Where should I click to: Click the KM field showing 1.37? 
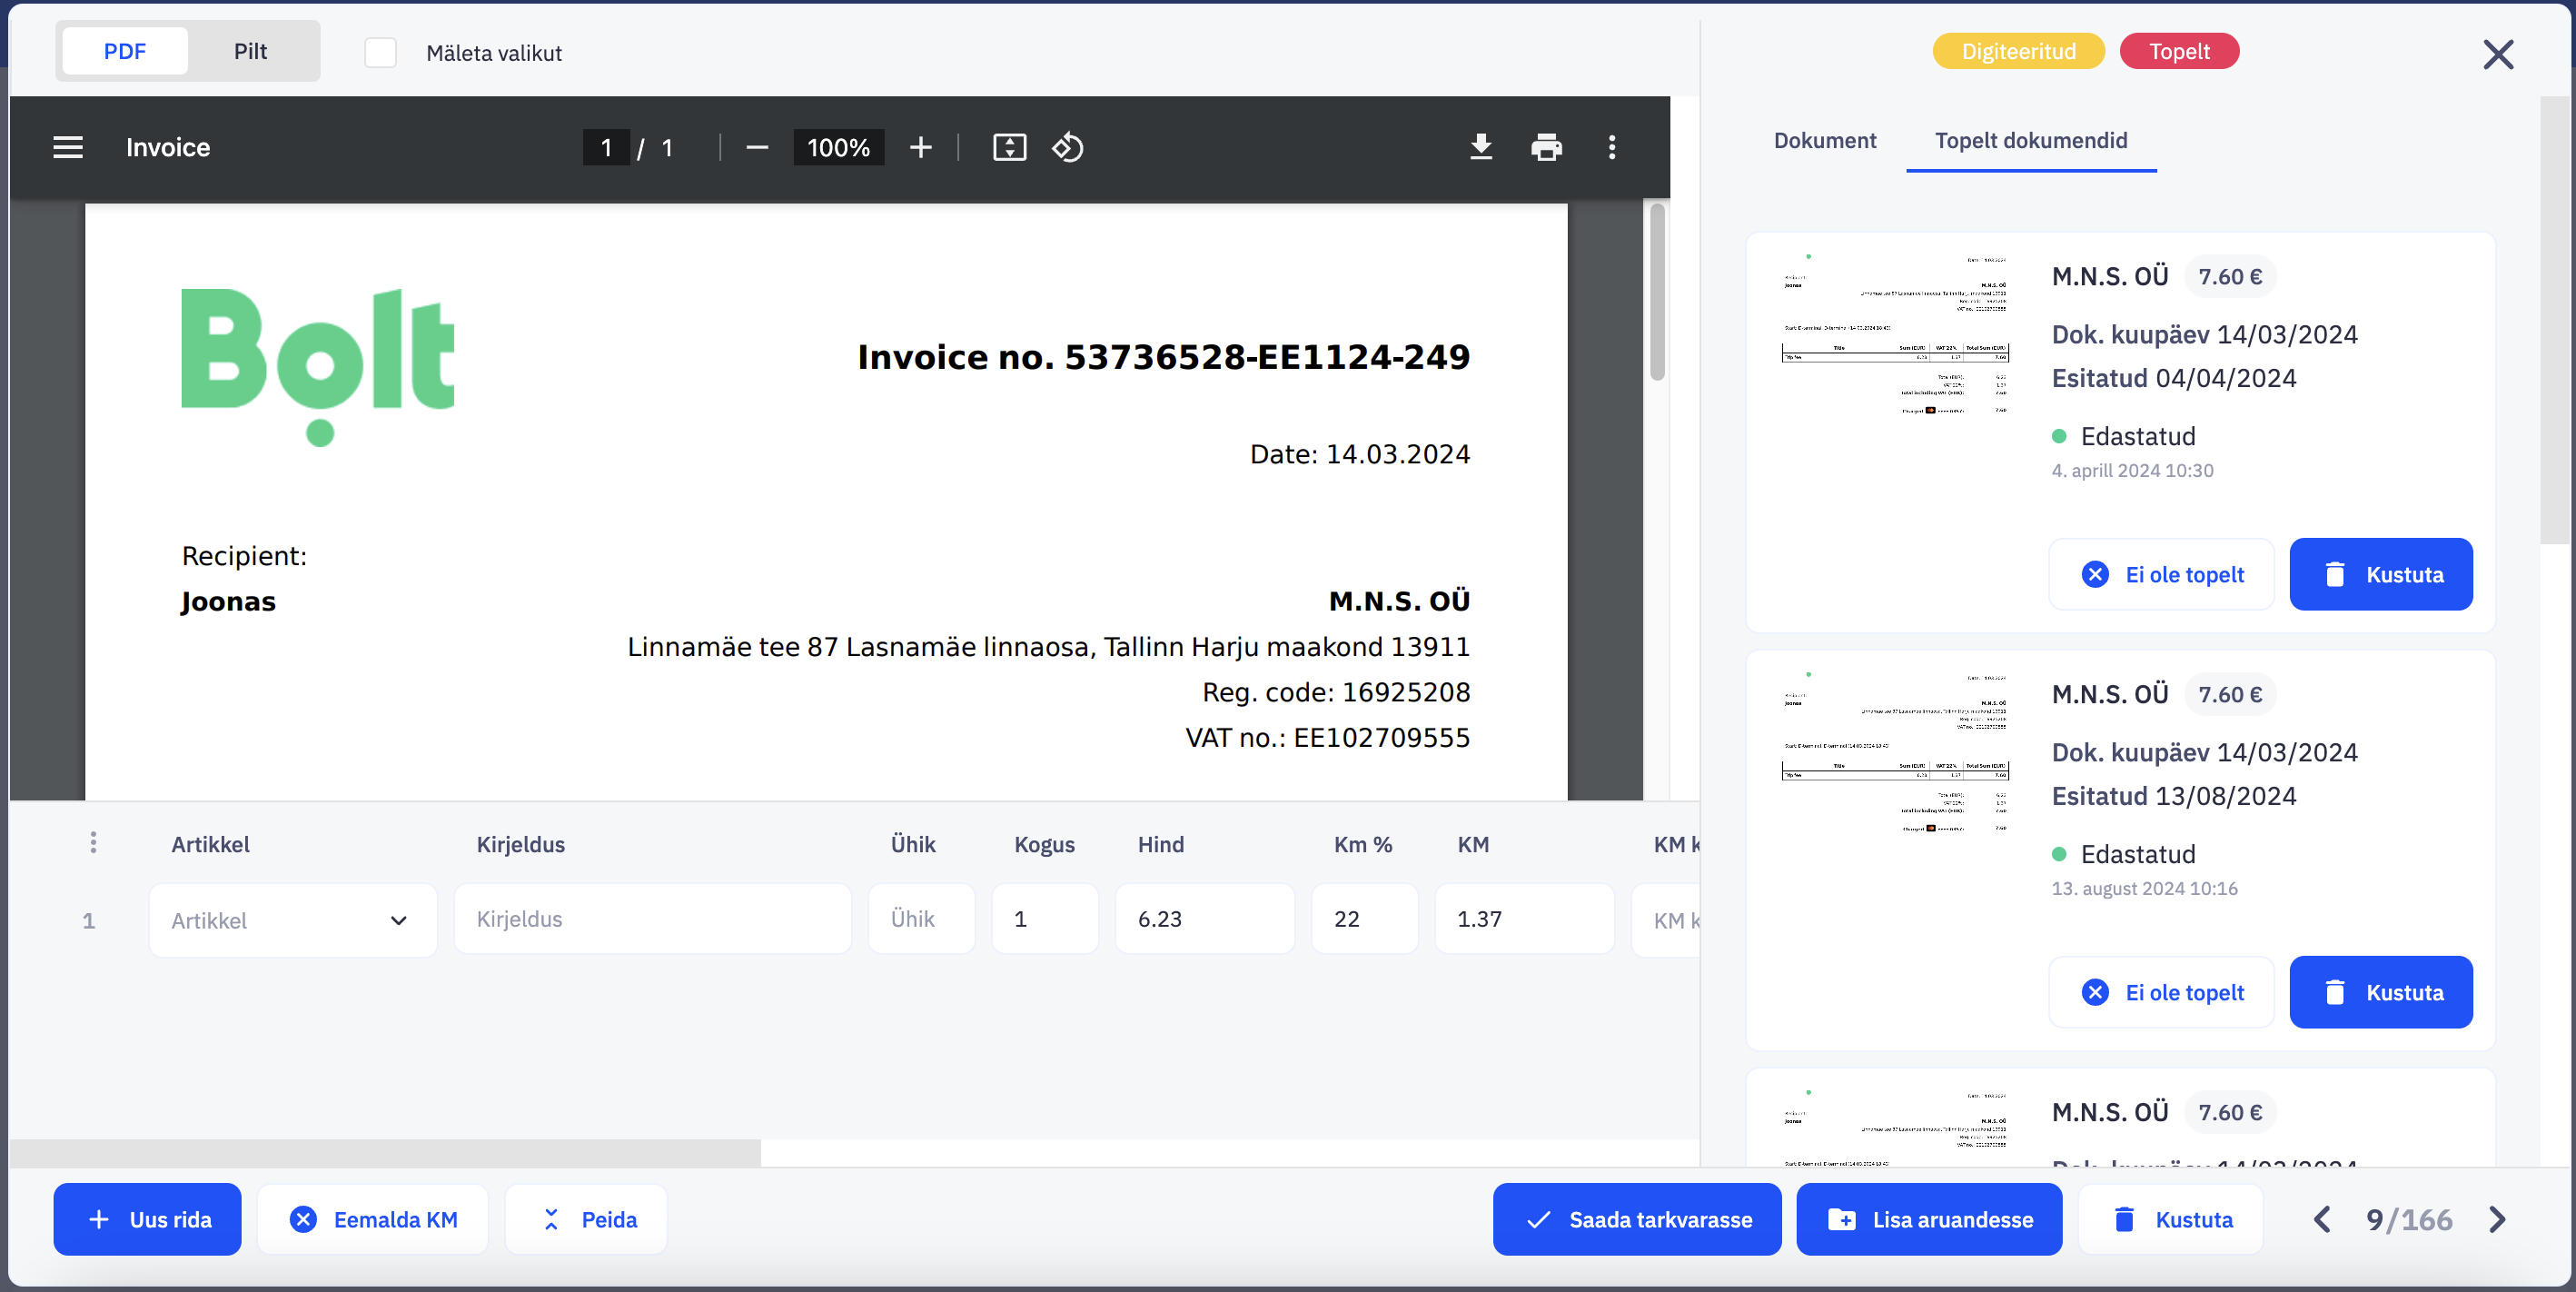pyautogui.click(x=1525, y=919)
